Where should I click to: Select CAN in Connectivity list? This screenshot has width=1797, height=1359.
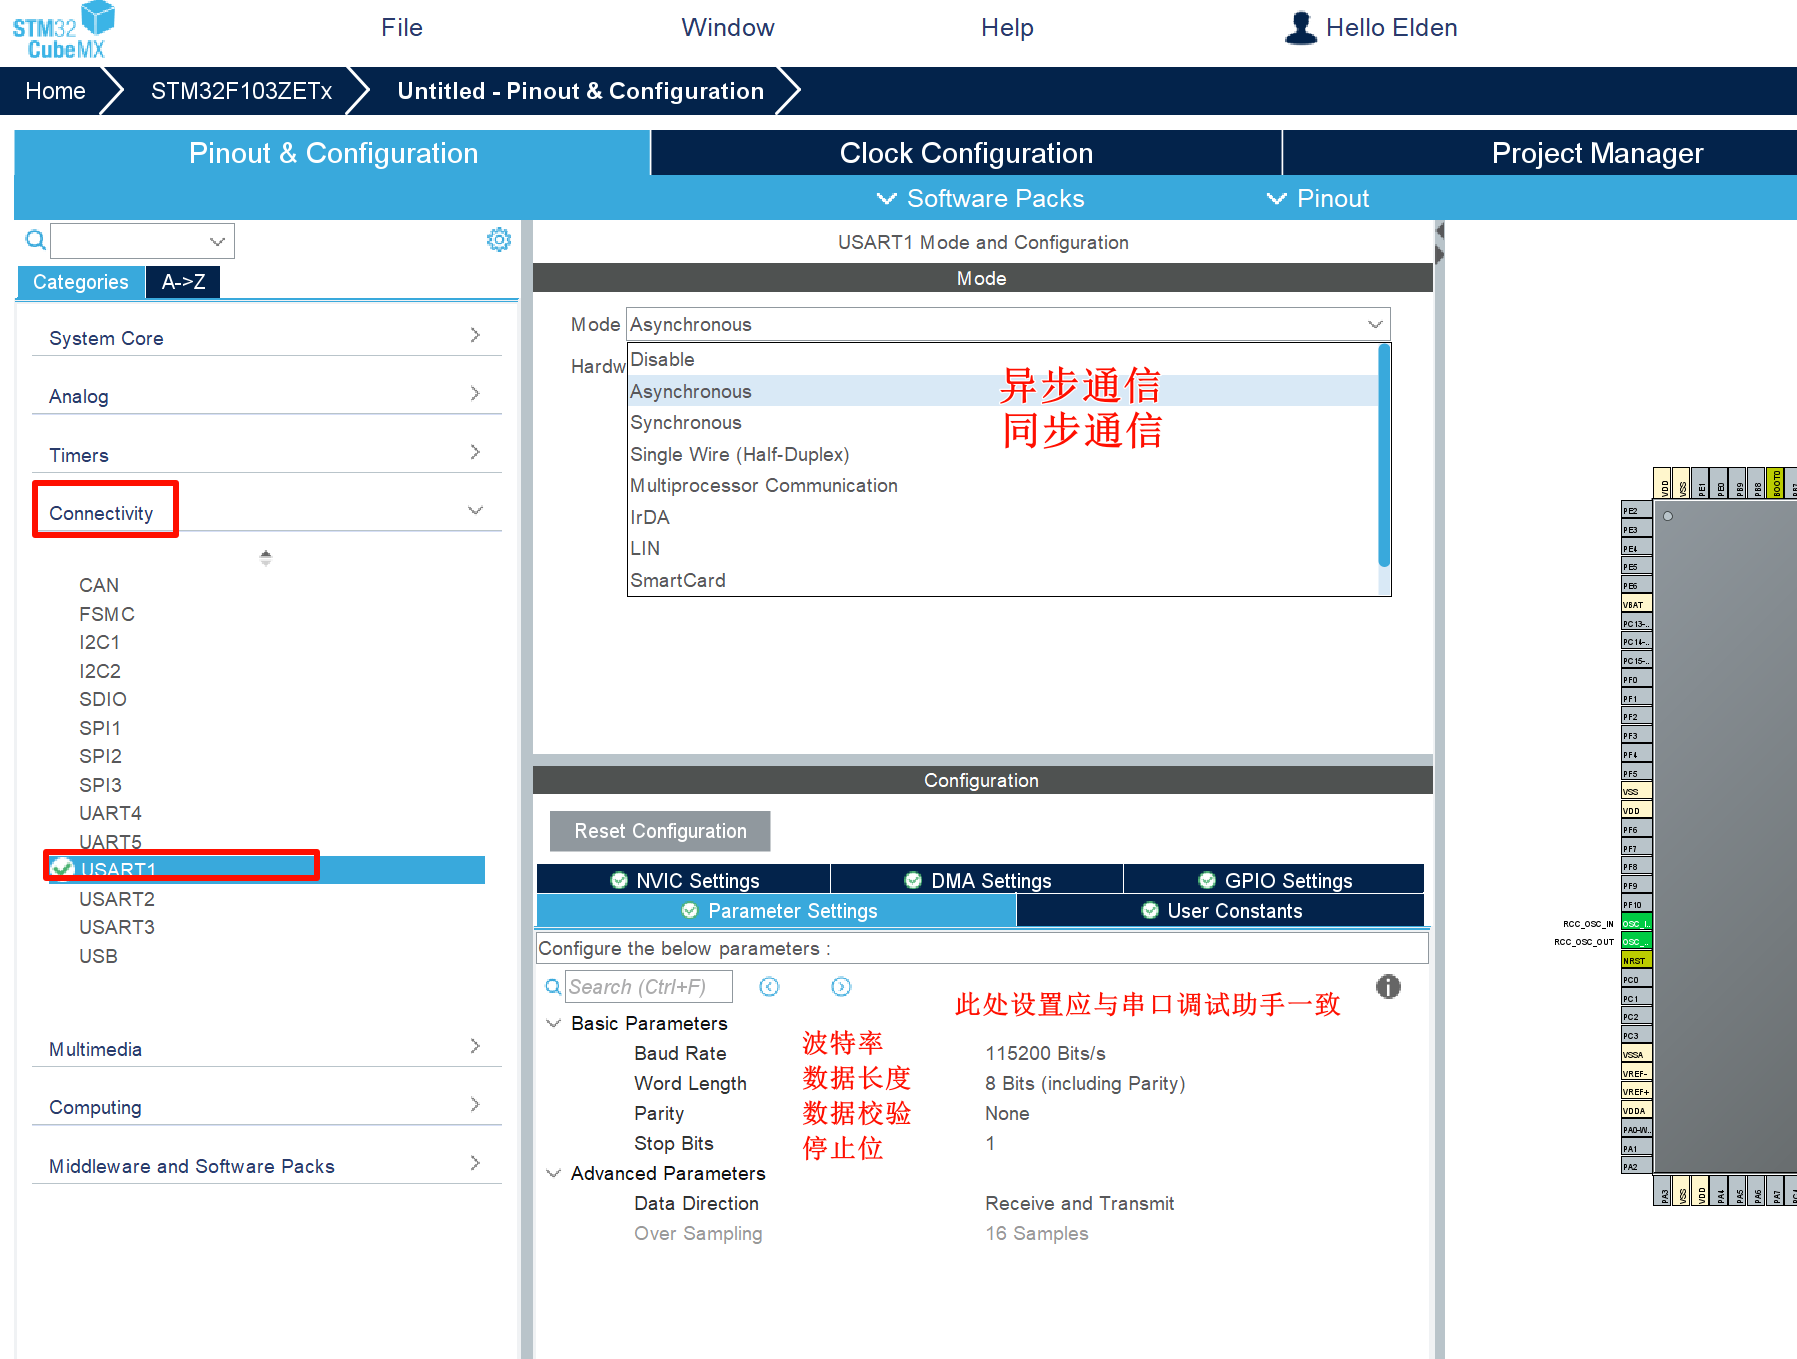point(99,585)
